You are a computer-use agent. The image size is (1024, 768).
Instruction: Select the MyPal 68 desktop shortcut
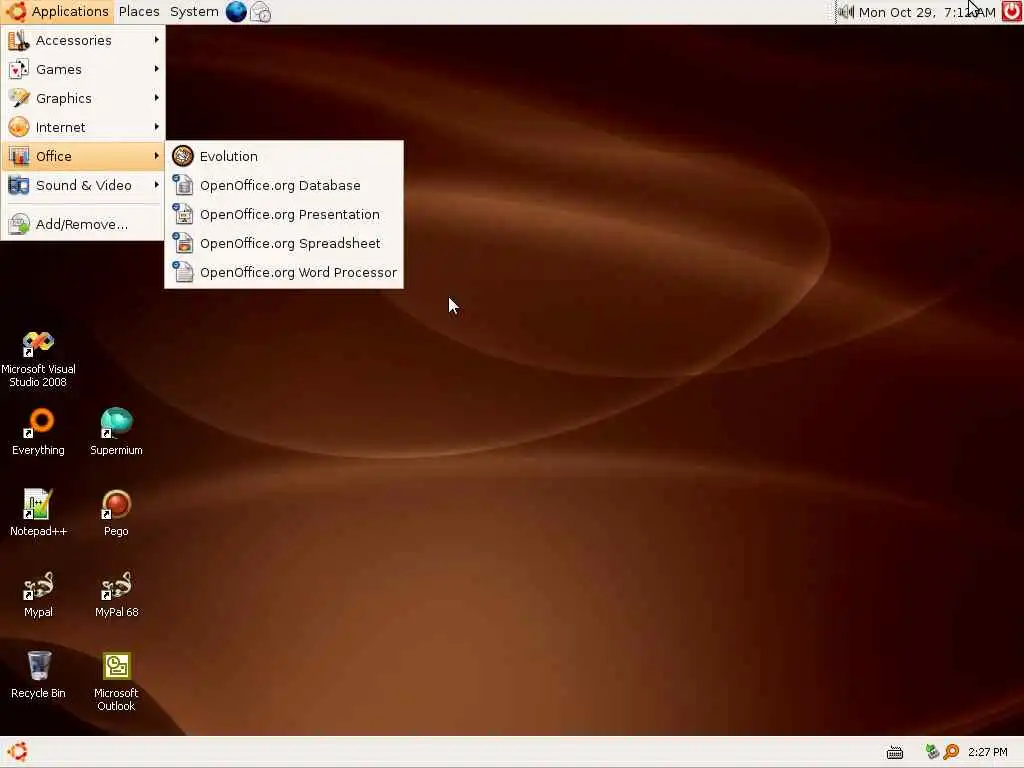point(116,594)
